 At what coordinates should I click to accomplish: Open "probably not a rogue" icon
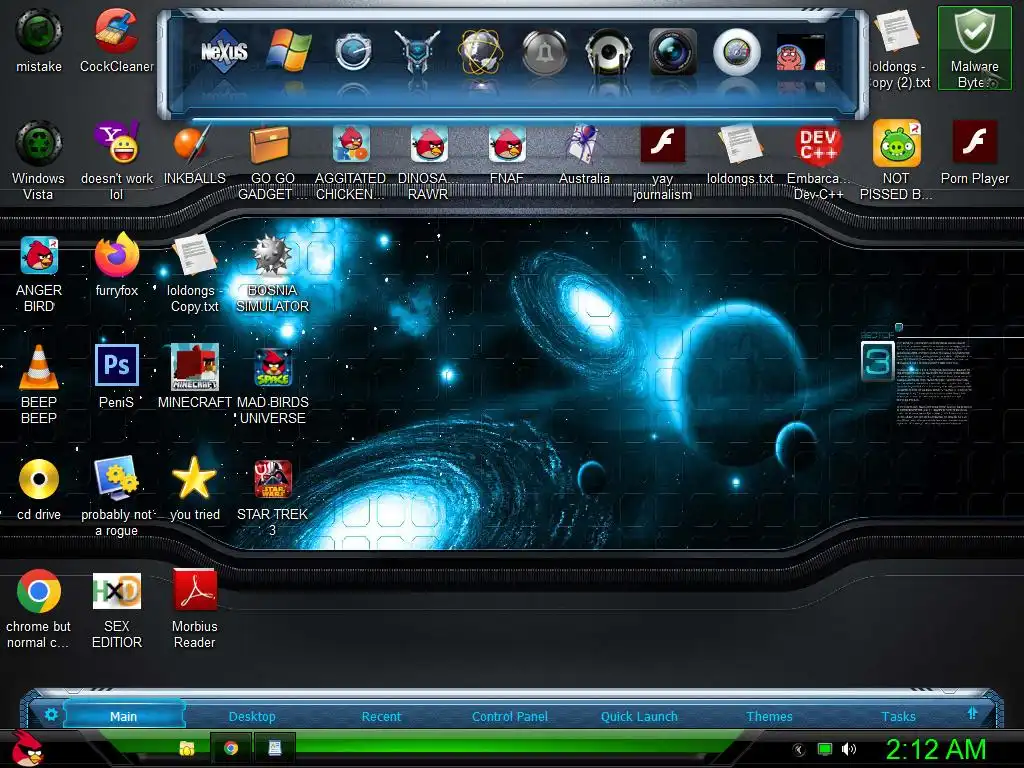(x=116, y=497)
